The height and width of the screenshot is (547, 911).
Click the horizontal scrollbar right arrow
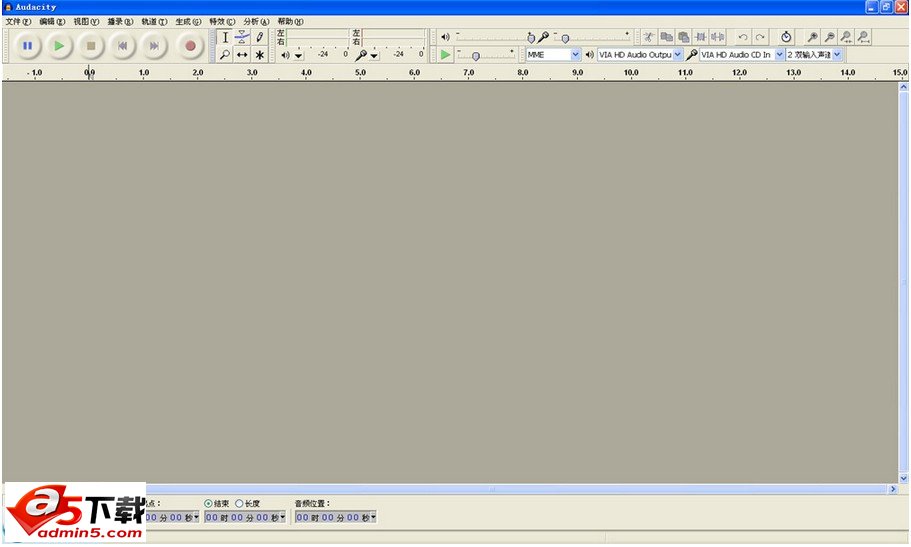pos(894,489)
